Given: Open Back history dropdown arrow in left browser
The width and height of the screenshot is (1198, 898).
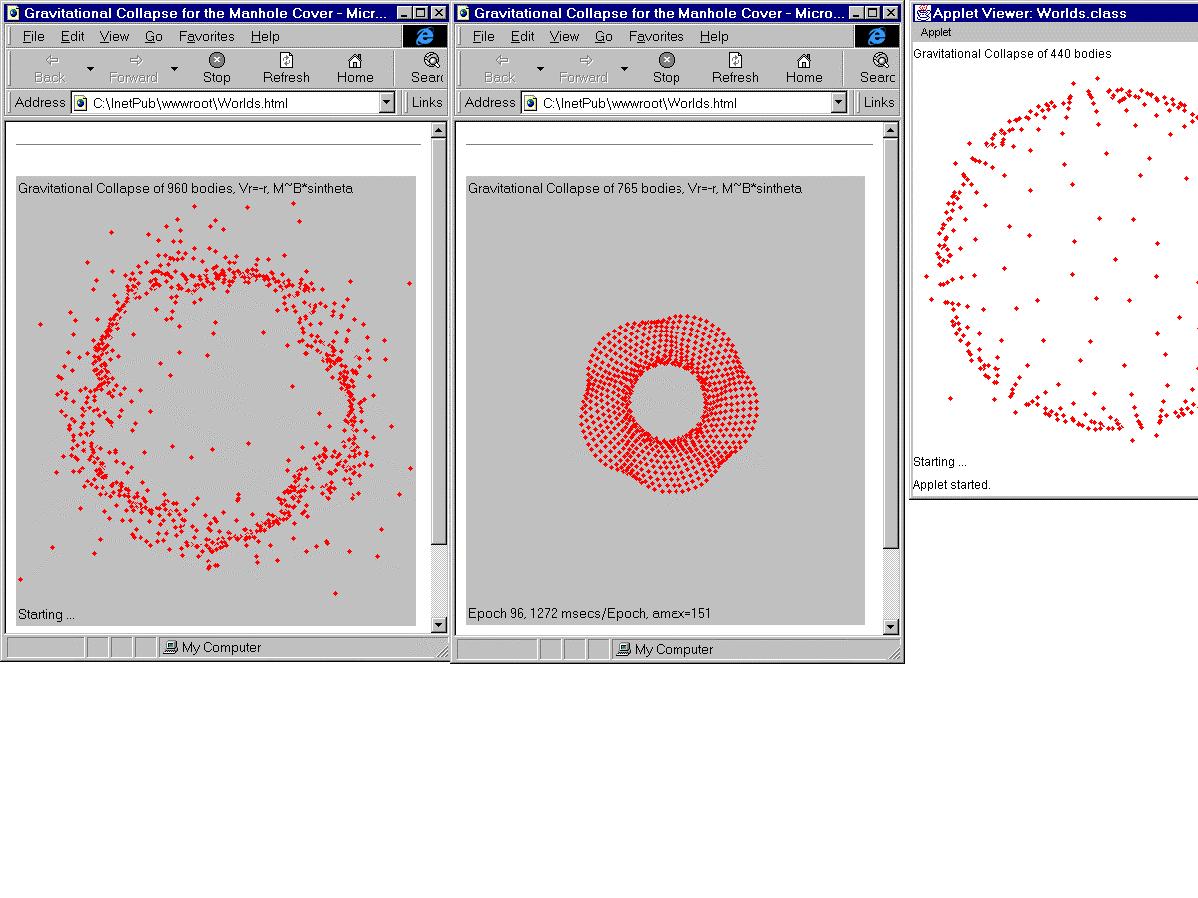Looking at the screenshot, I should coord(90,69).
